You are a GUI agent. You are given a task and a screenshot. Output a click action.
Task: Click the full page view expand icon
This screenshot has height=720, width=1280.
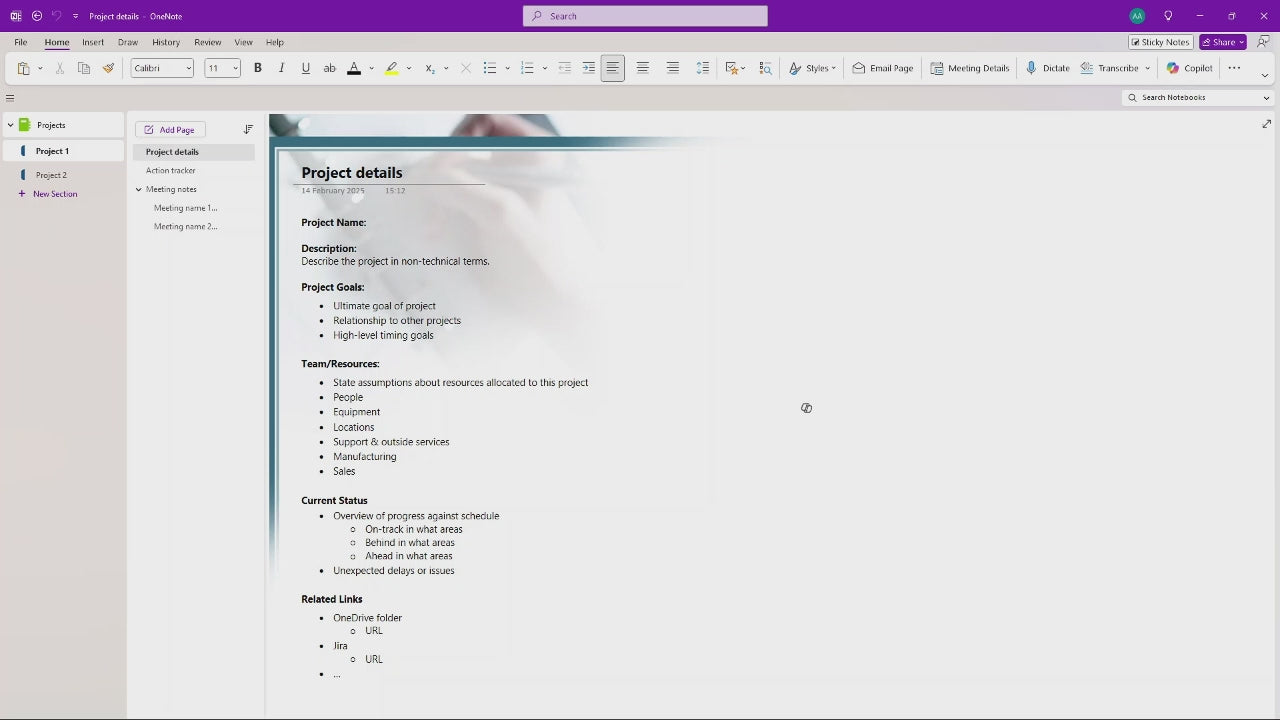1267,124
